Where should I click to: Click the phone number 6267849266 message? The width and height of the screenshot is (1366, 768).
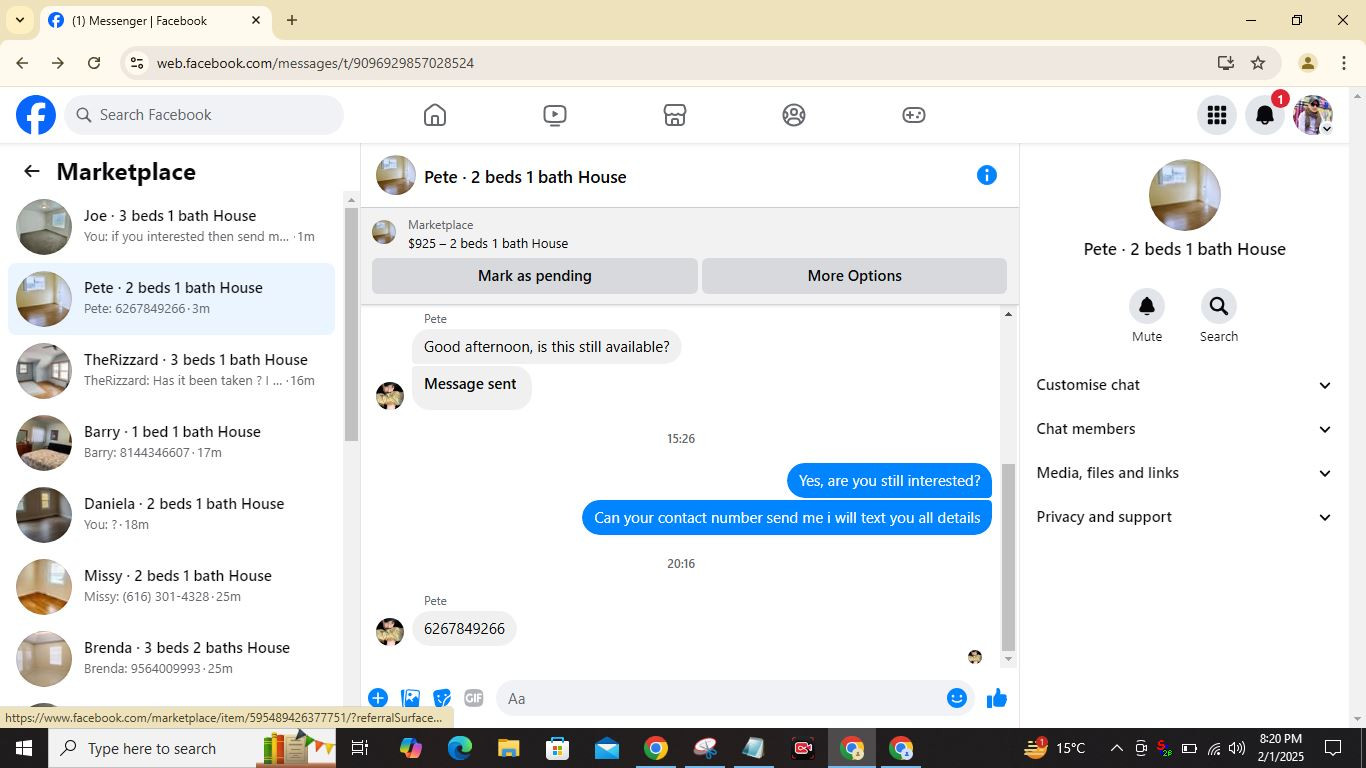465,629
